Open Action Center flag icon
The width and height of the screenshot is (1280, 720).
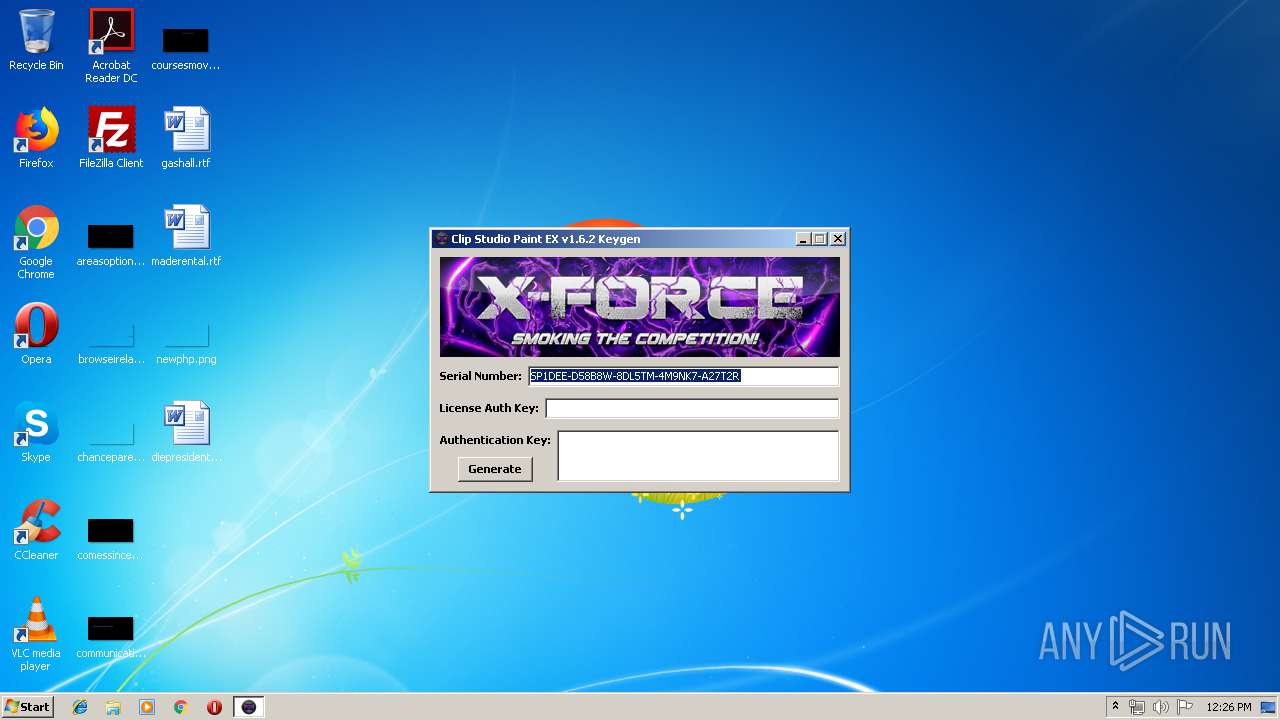[x=1184, y=707]
